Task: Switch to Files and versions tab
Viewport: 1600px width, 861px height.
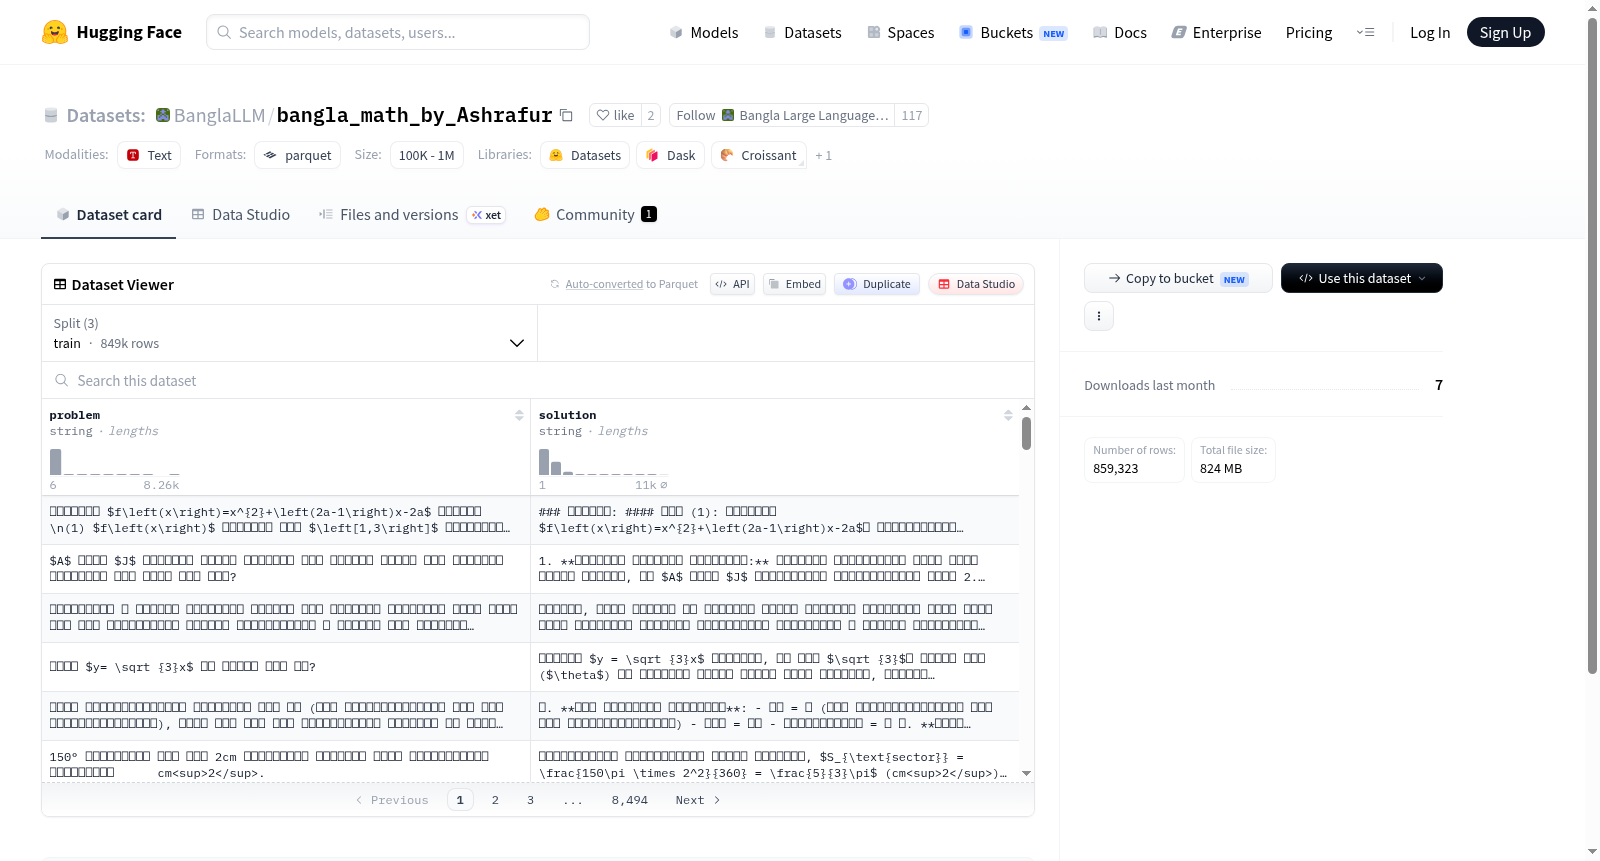Action: [x=411, y=214]
